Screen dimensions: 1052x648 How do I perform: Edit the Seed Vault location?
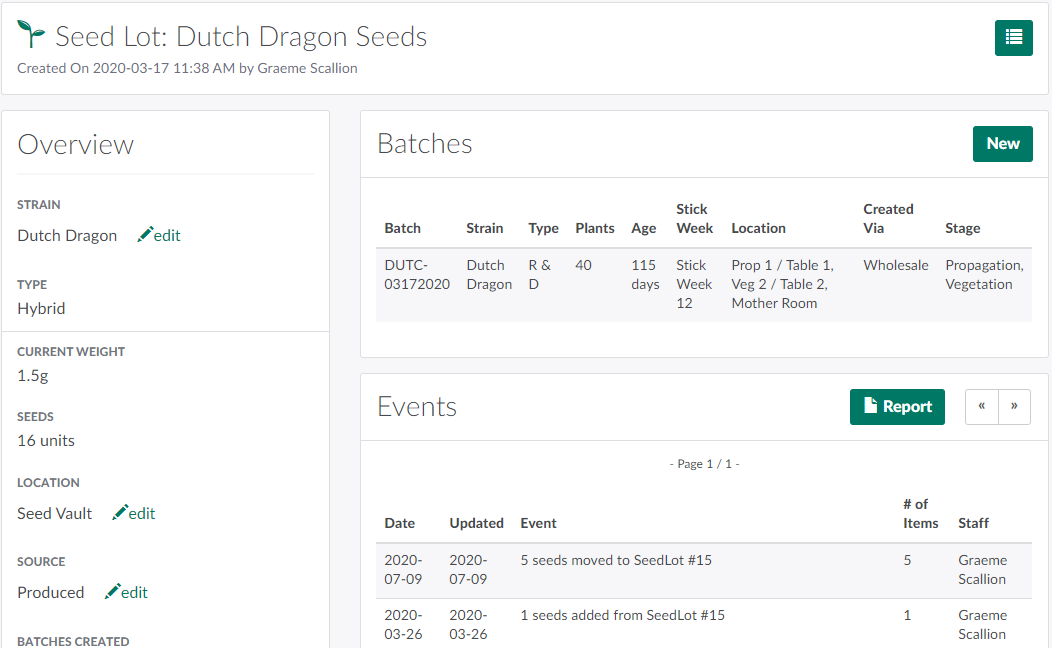click(x=134, y=513)
